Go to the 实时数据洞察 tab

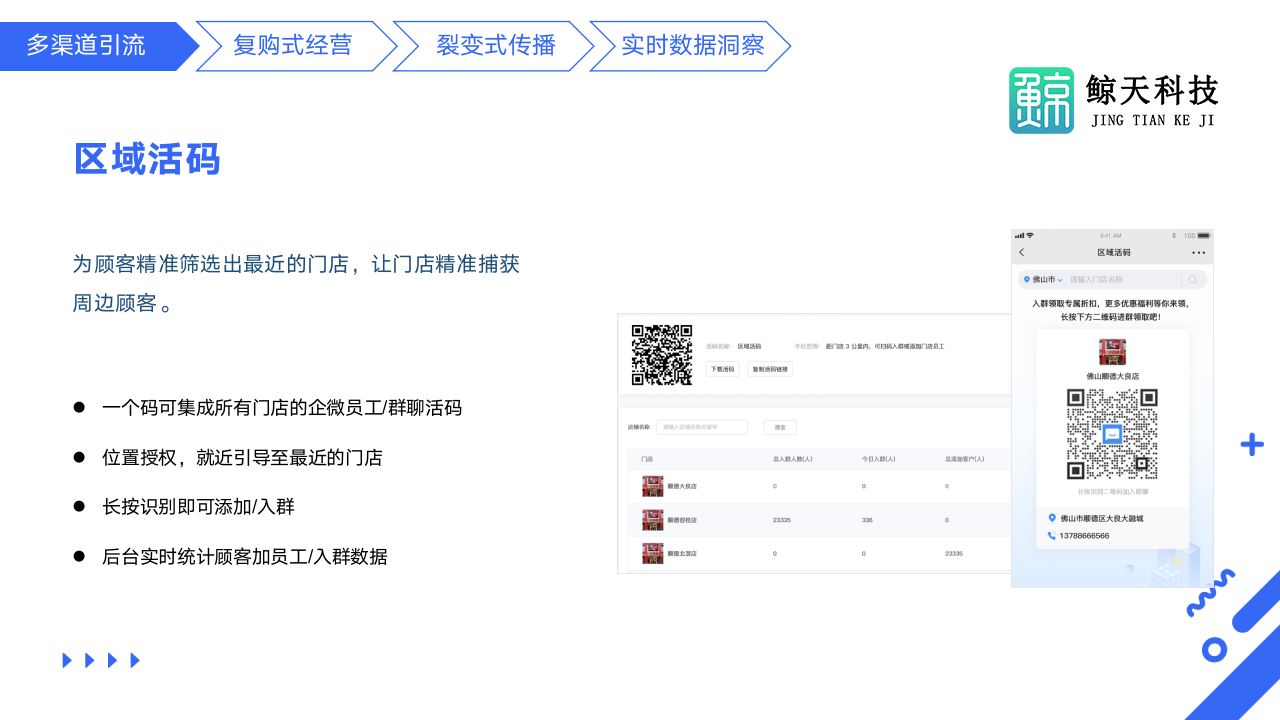692,46
